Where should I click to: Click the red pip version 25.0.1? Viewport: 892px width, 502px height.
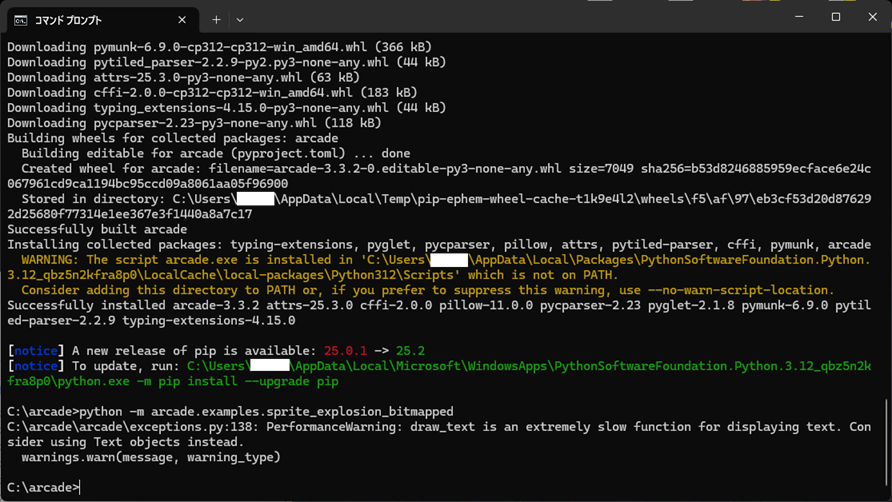[345, 351]
